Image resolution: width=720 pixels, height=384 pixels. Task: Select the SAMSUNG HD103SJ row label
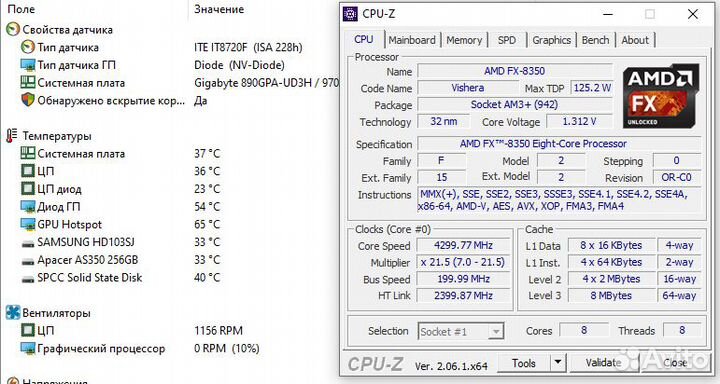86,242
